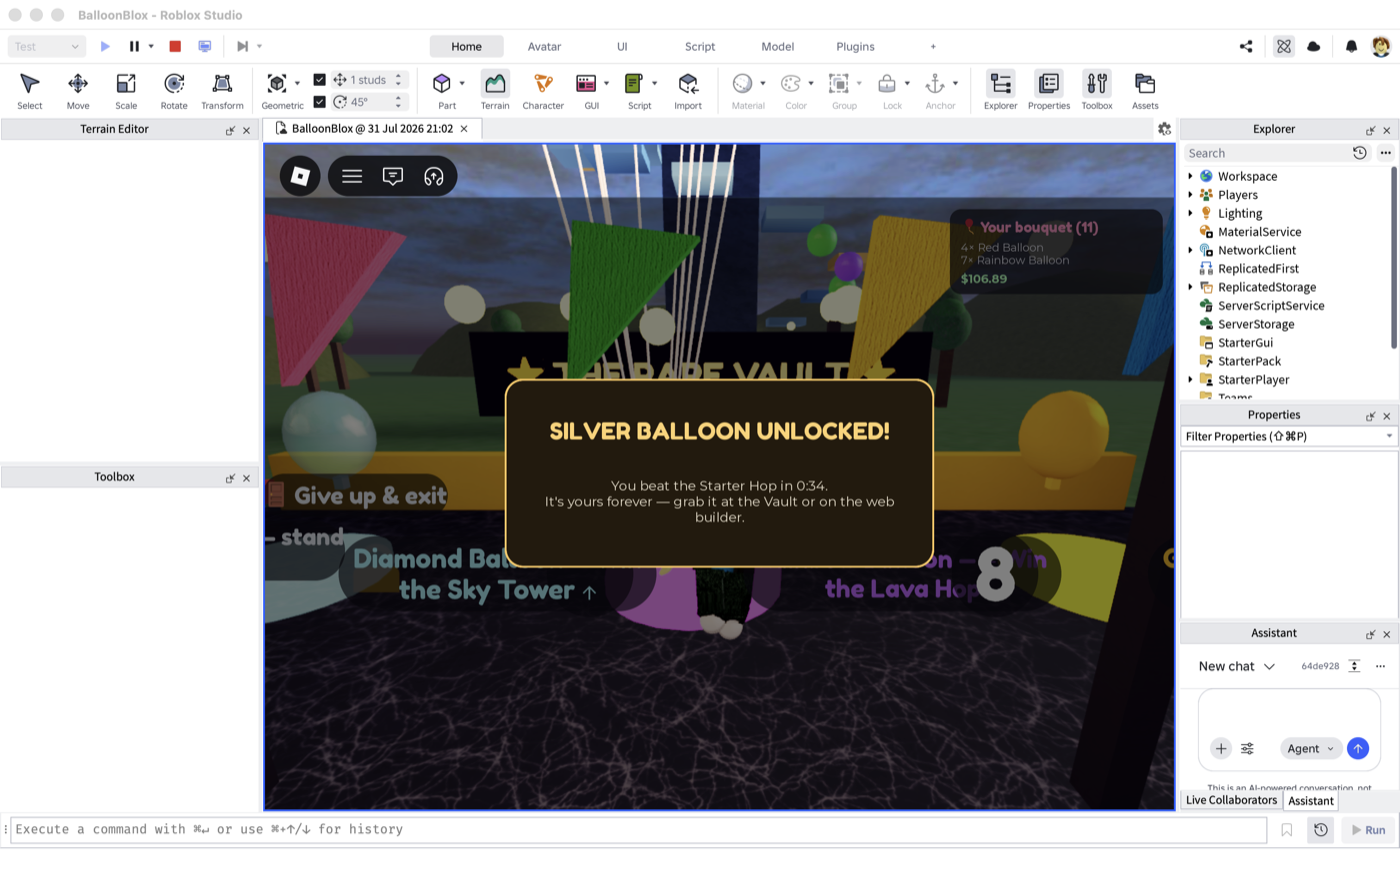Click the Play button

tap(105, 46)
